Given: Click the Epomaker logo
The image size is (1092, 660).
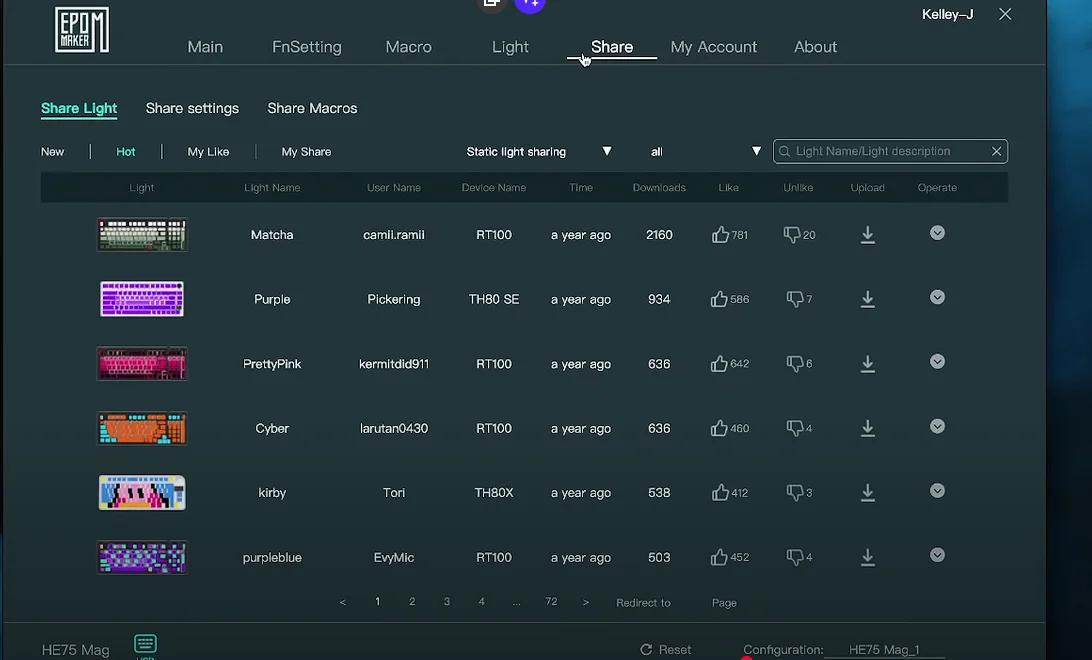Looking at the screenshot, I should click(82, 30).
